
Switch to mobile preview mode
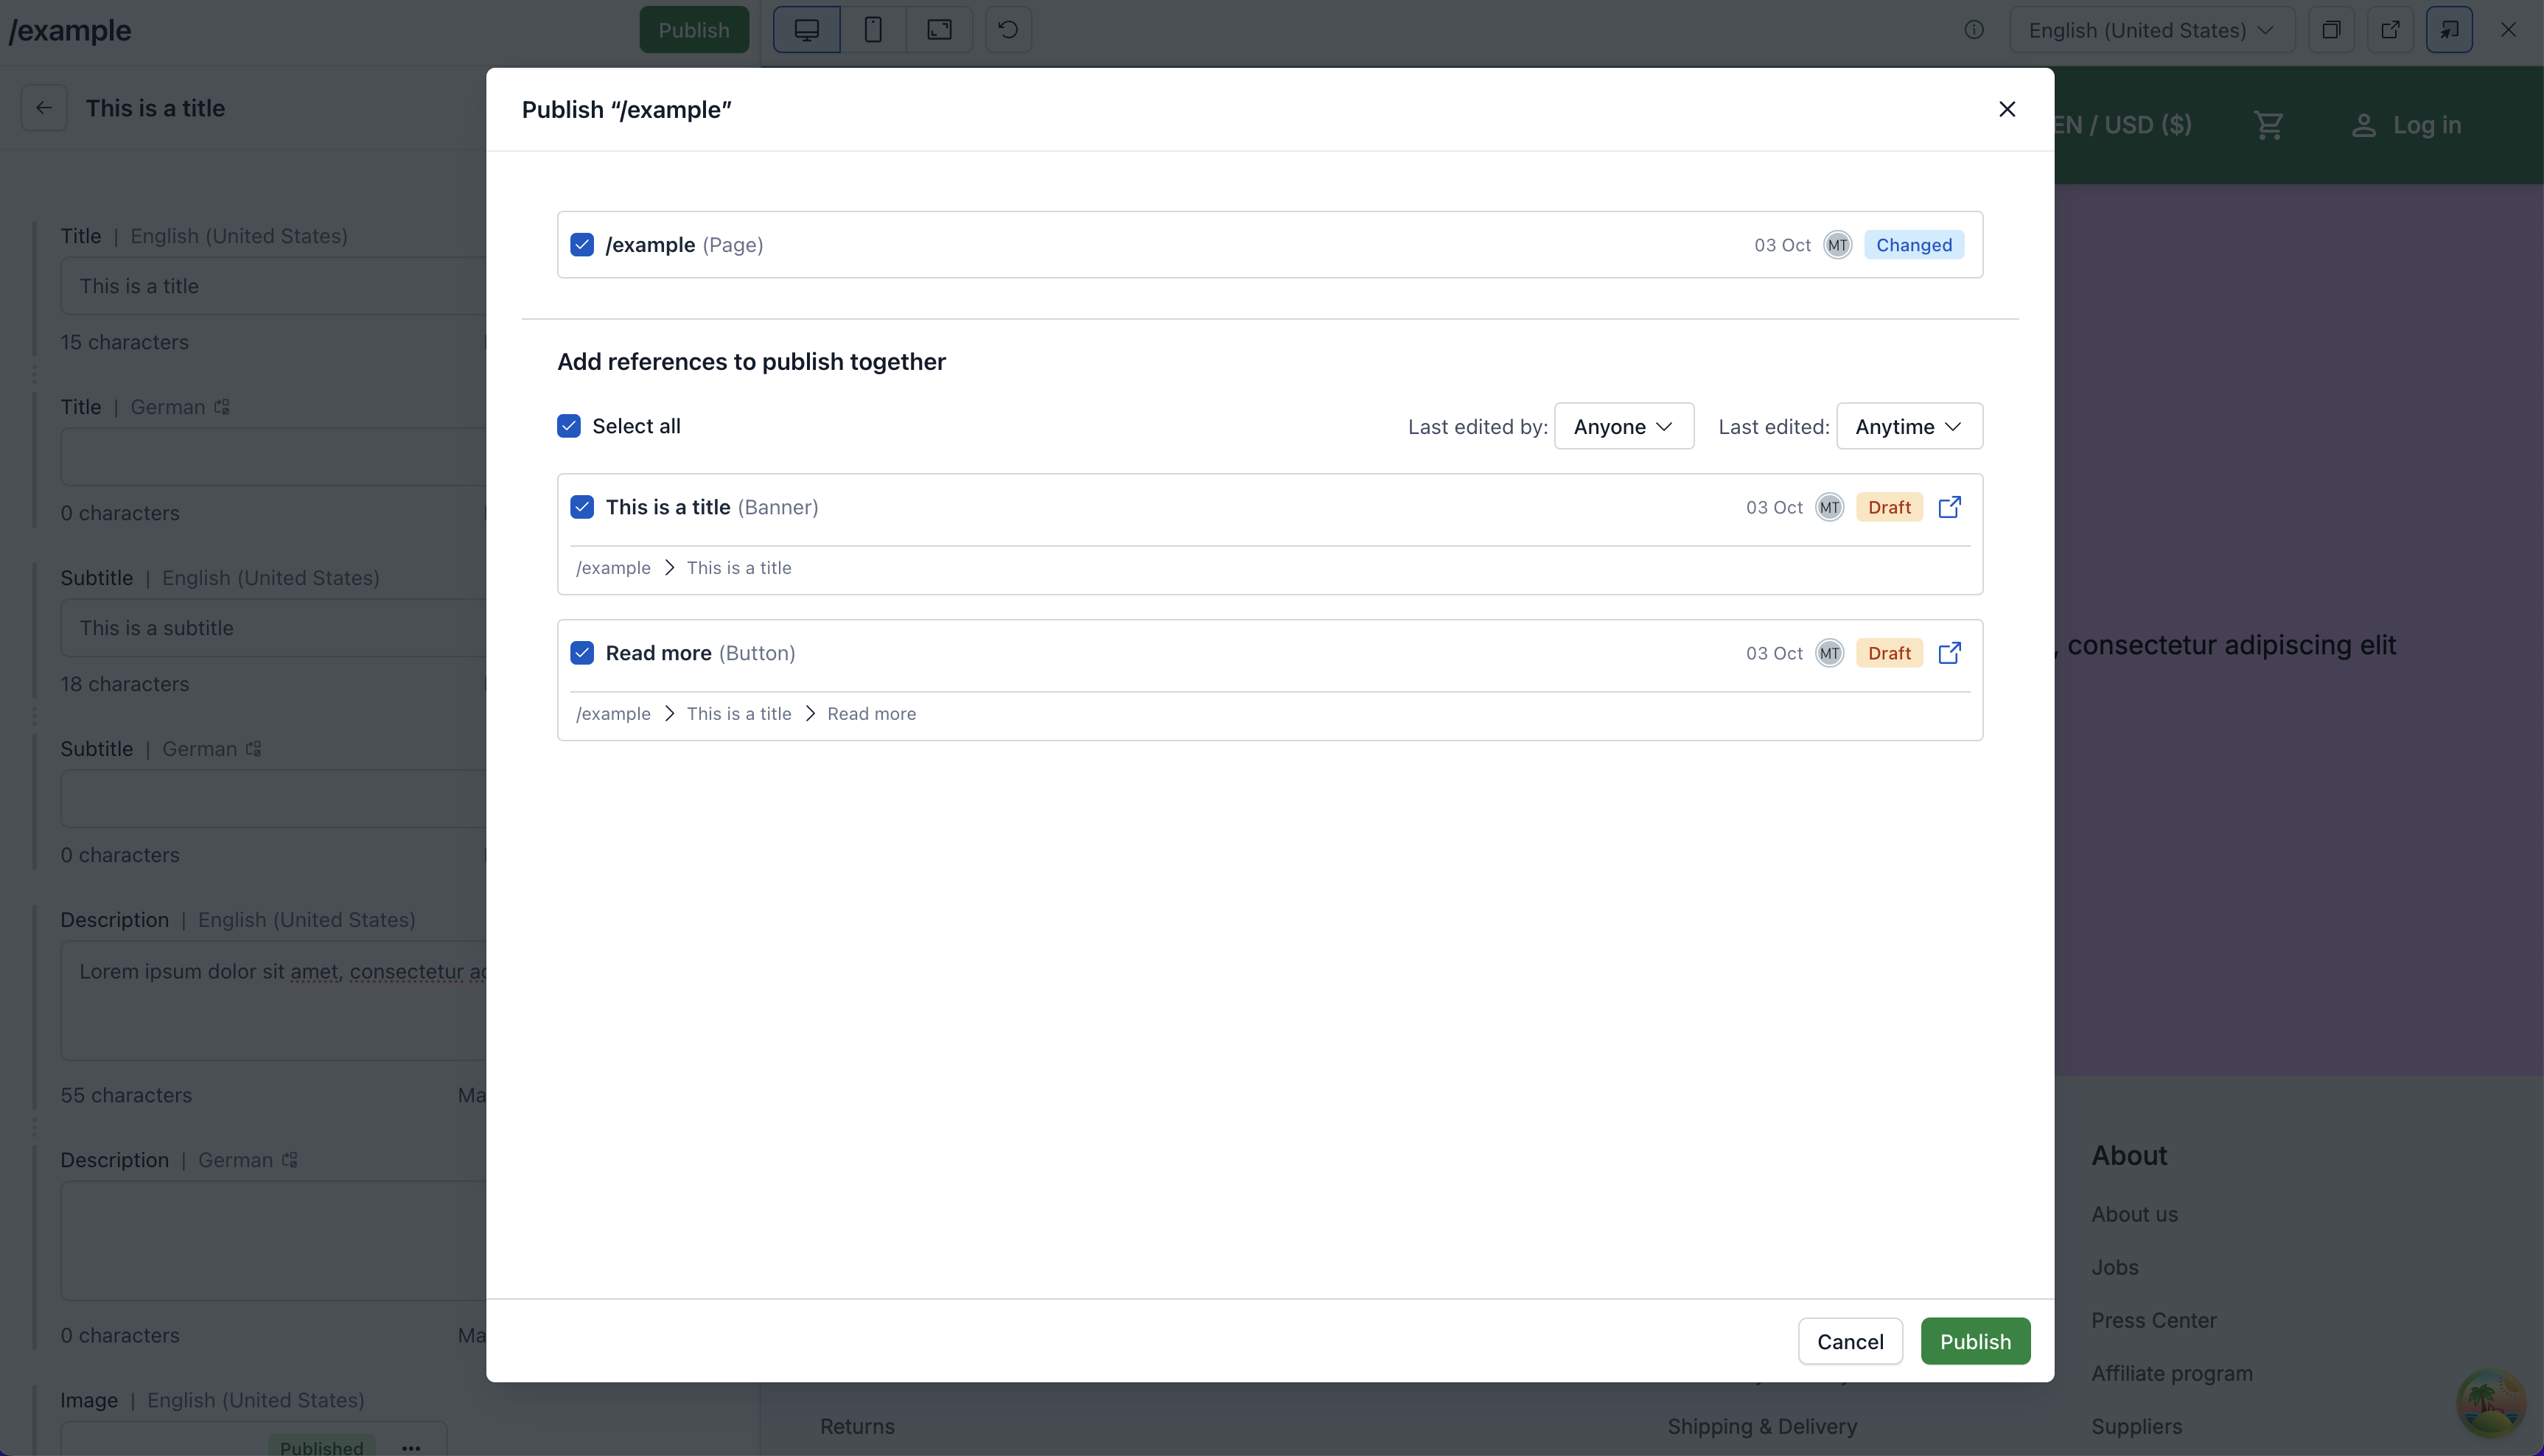coord(873,30)
